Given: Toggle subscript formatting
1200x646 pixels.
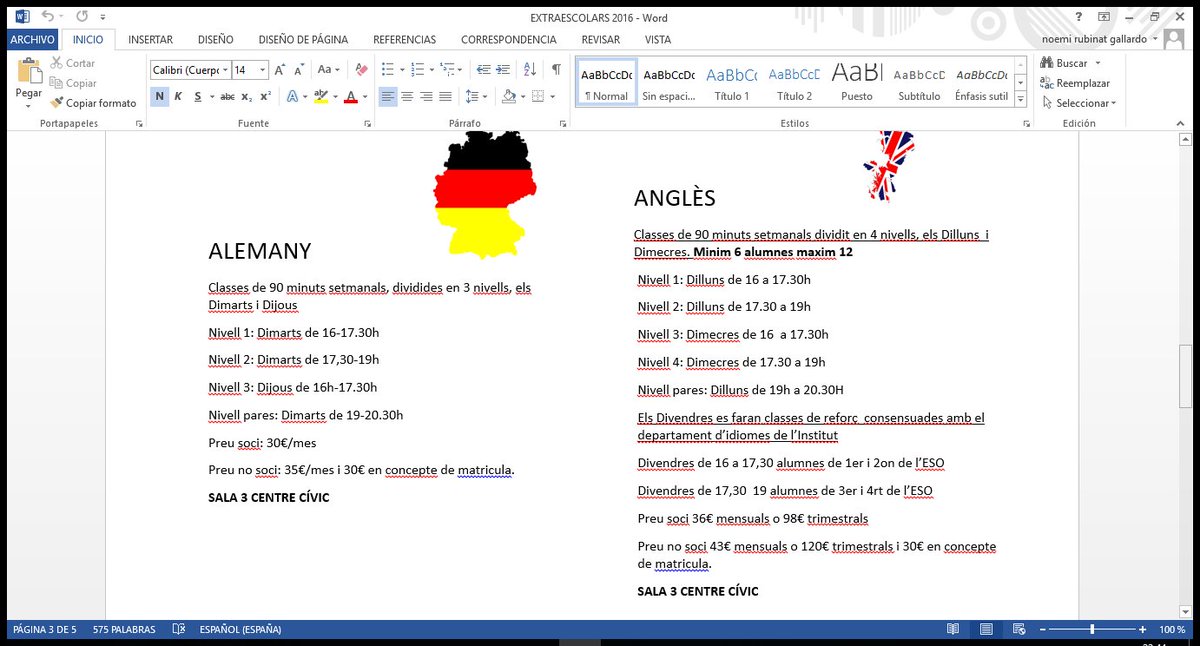Looking at the screenshot, I should click(x=247, y=96).
